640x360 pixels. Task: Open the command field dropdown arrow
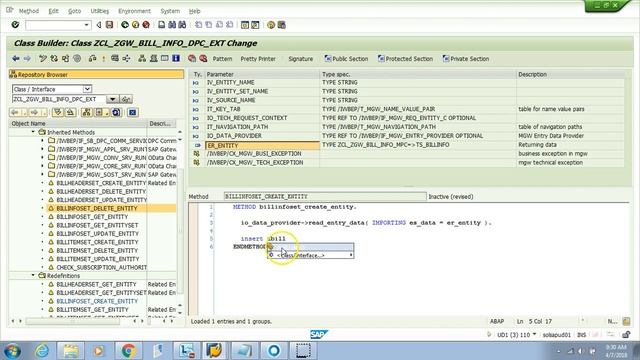tap(86, 25)
